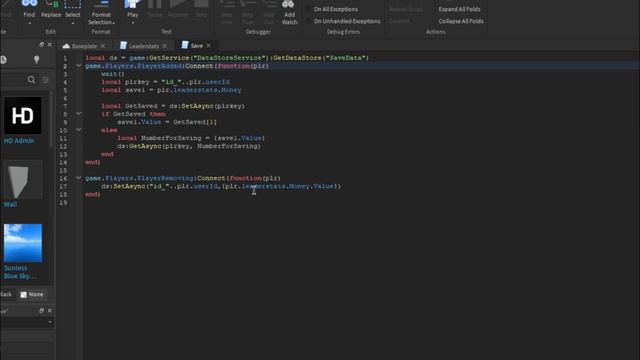Click the Save script icon on tab
The height and width of the screenshot is (360, 640).
(x=185, y=45)
